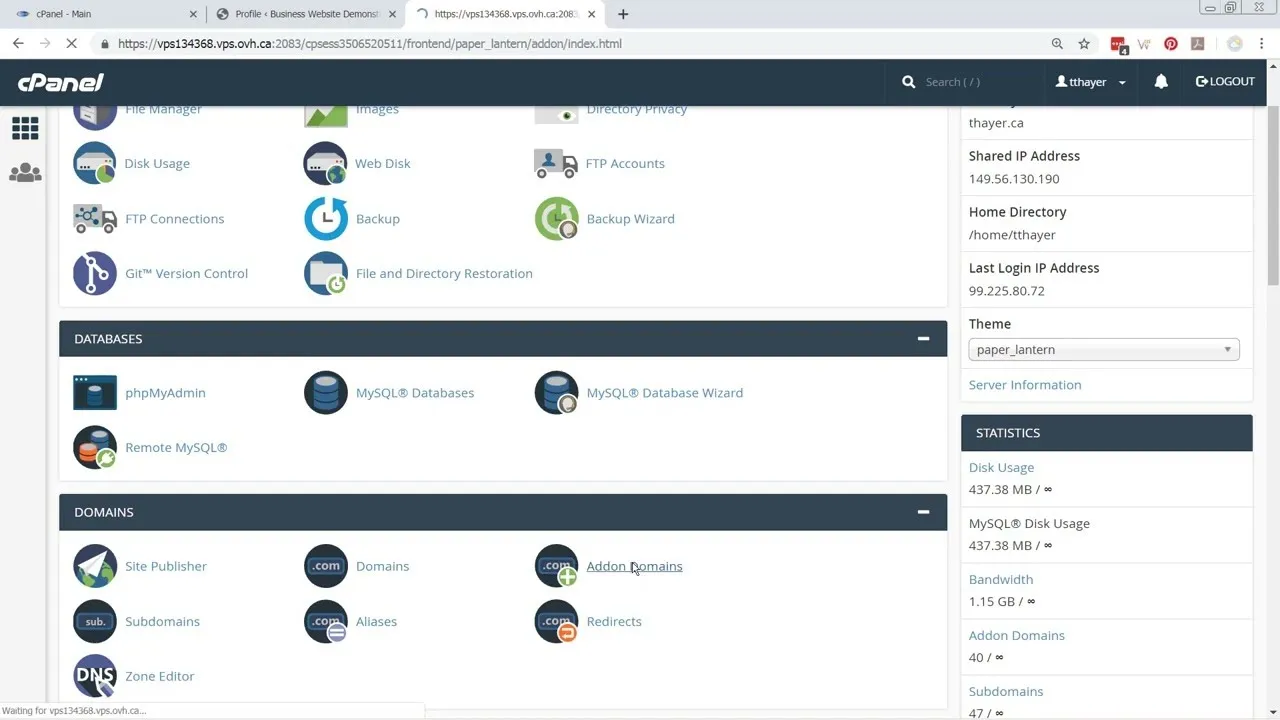Click the cPanel search field
Image resolution: width=1280 pixels, height=720 pixels.
point(966,82)
